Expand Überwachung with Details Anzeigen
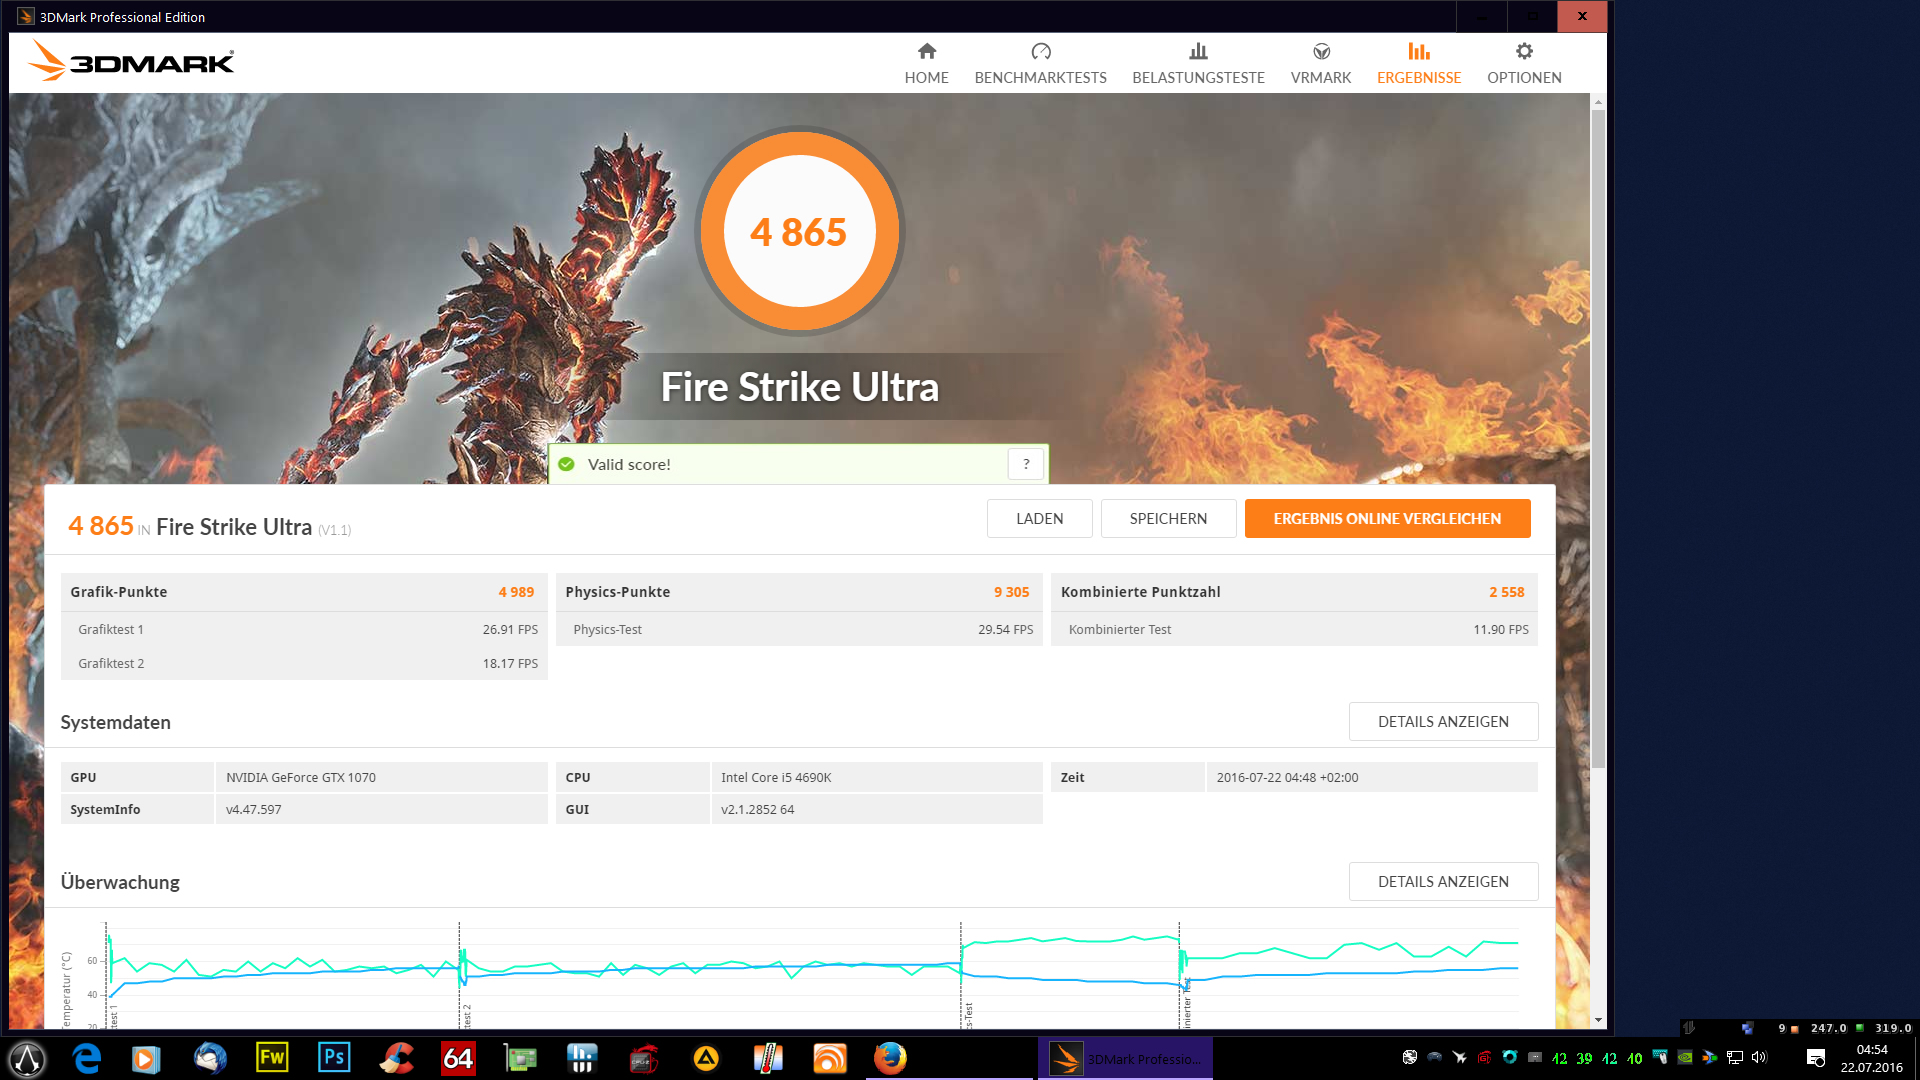Screen dimensions: 1920x1080 tap(1442, 881)
